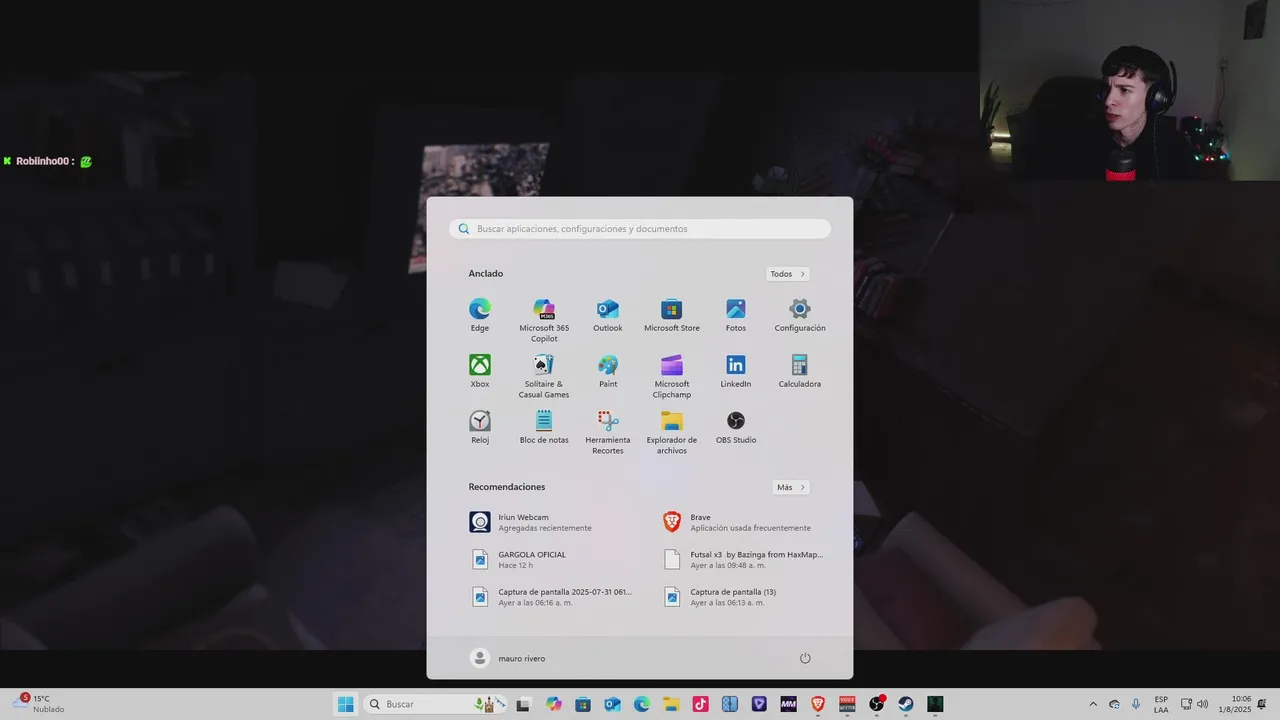Screen dimensions: 1280x720
Task: Open TikTok icon on the taskbar
Action: click(700, 704)
